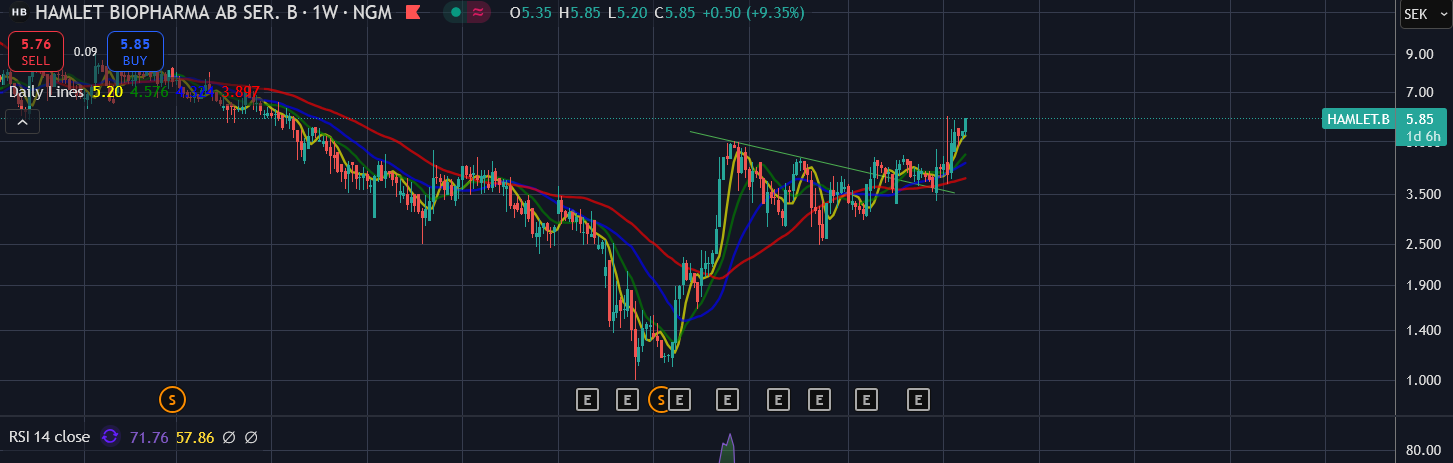The height and width of the screenshot is (463, 1453).
Task: Click the 5.76 SELL button
Action: click(x=36, y=51)
